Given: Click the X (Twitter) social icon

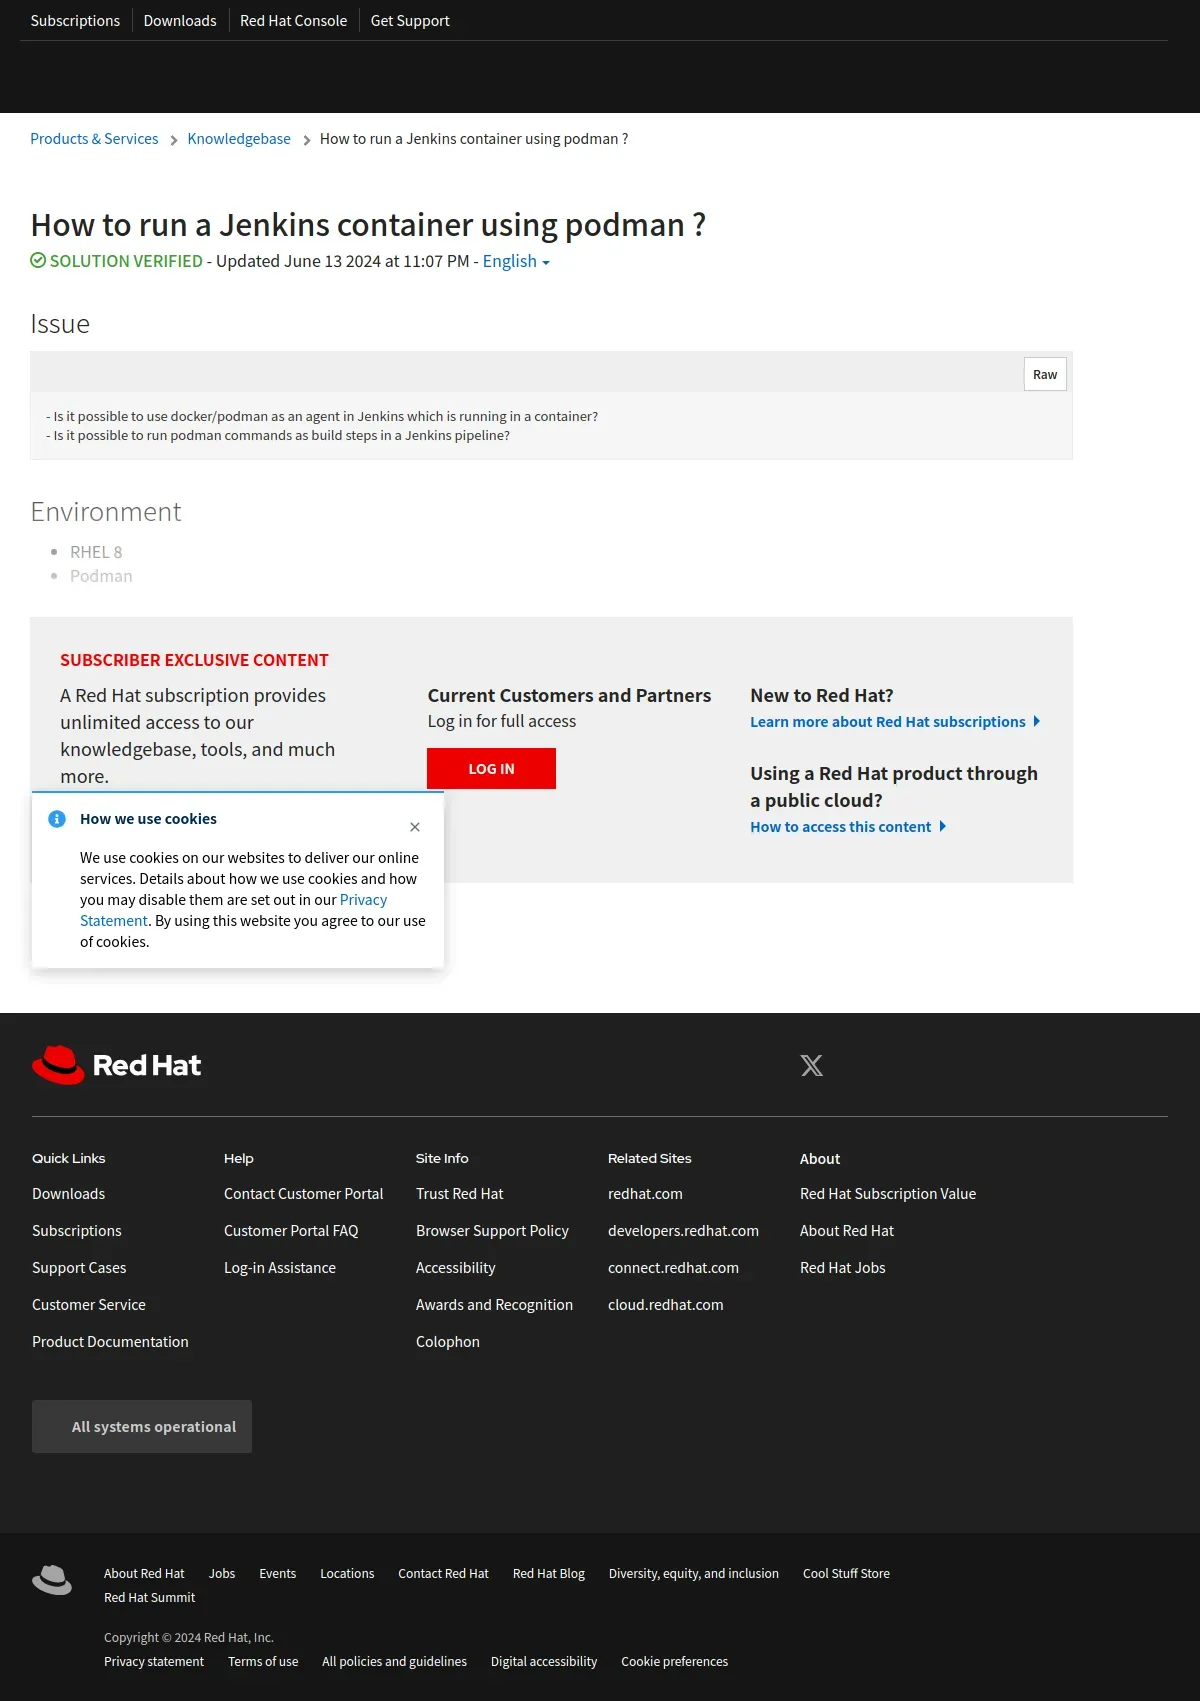Looking at the screenshot, I should tap(812, 1065).
